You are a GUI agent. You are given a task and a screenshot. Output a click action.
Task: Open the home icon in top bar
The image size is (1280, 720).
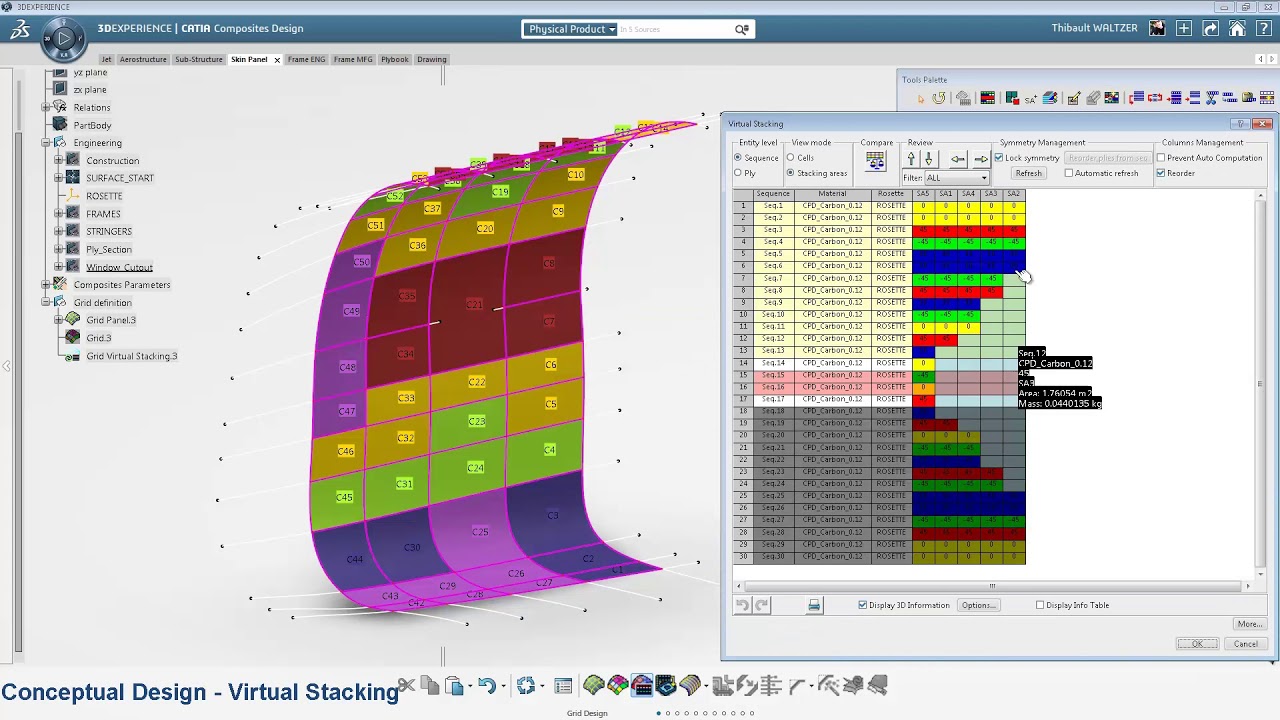[1237, 29]
